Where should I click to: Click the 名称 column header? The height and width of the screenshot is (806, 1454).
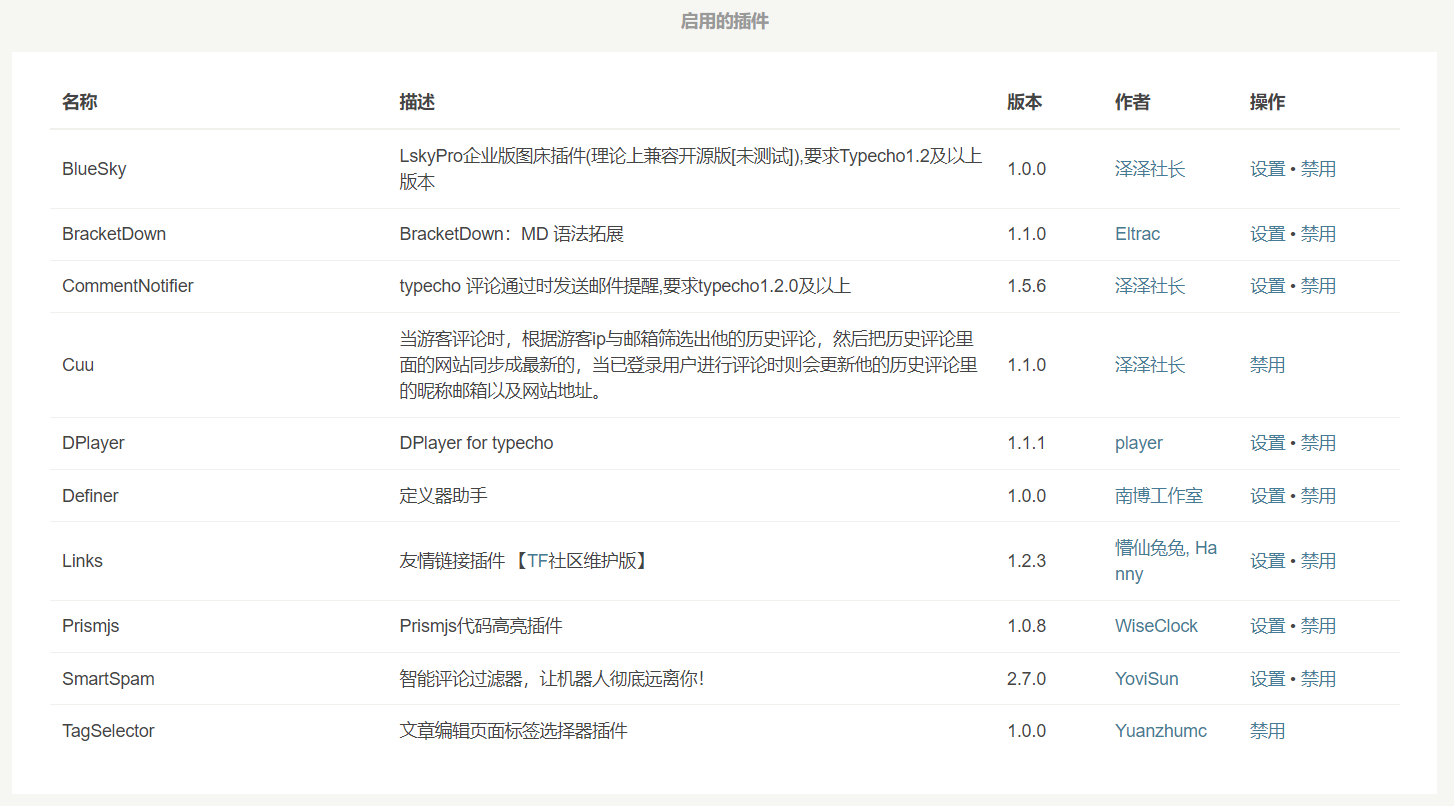point(80,102)
